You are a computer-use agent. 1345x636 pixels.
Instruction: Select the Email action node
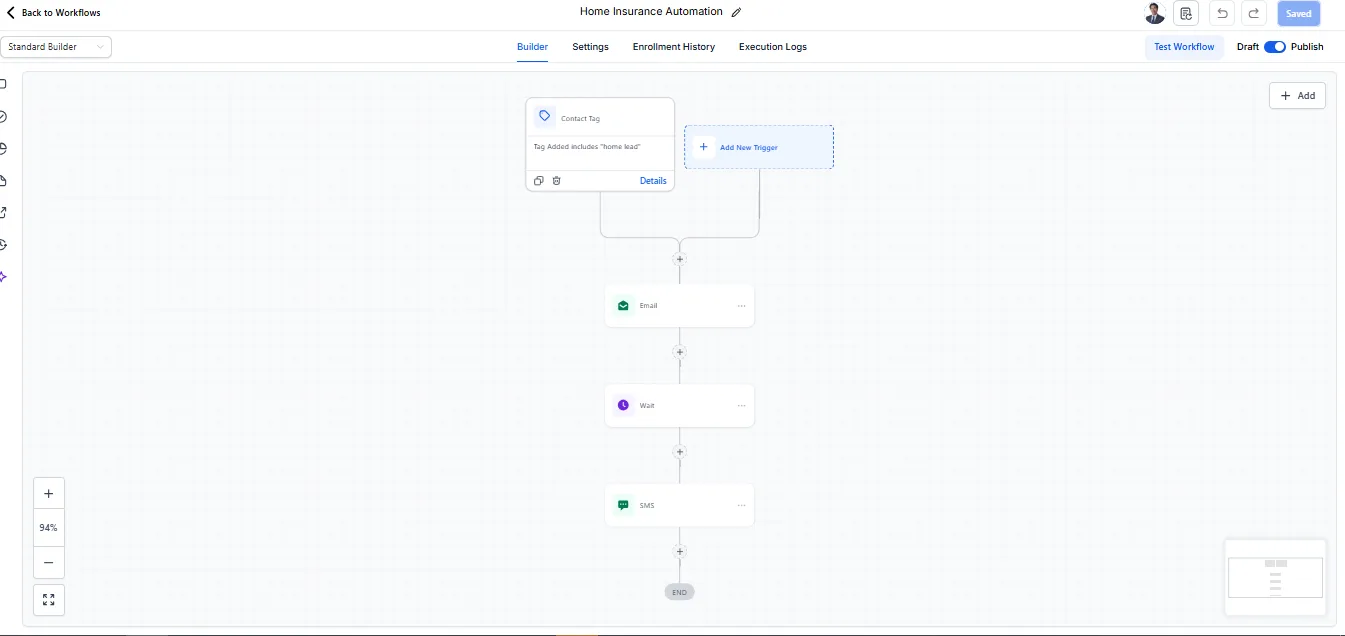(x=679, y=305)
